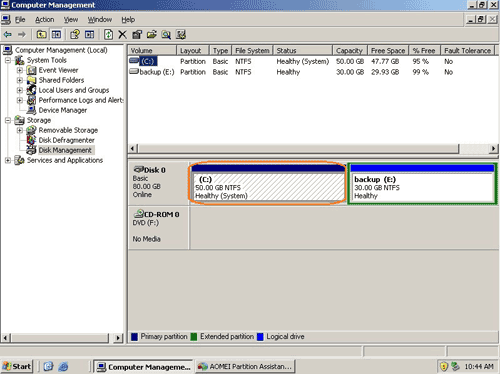
Task: Expand Performance Logs and Alerts node
Action: pos(20,100)
